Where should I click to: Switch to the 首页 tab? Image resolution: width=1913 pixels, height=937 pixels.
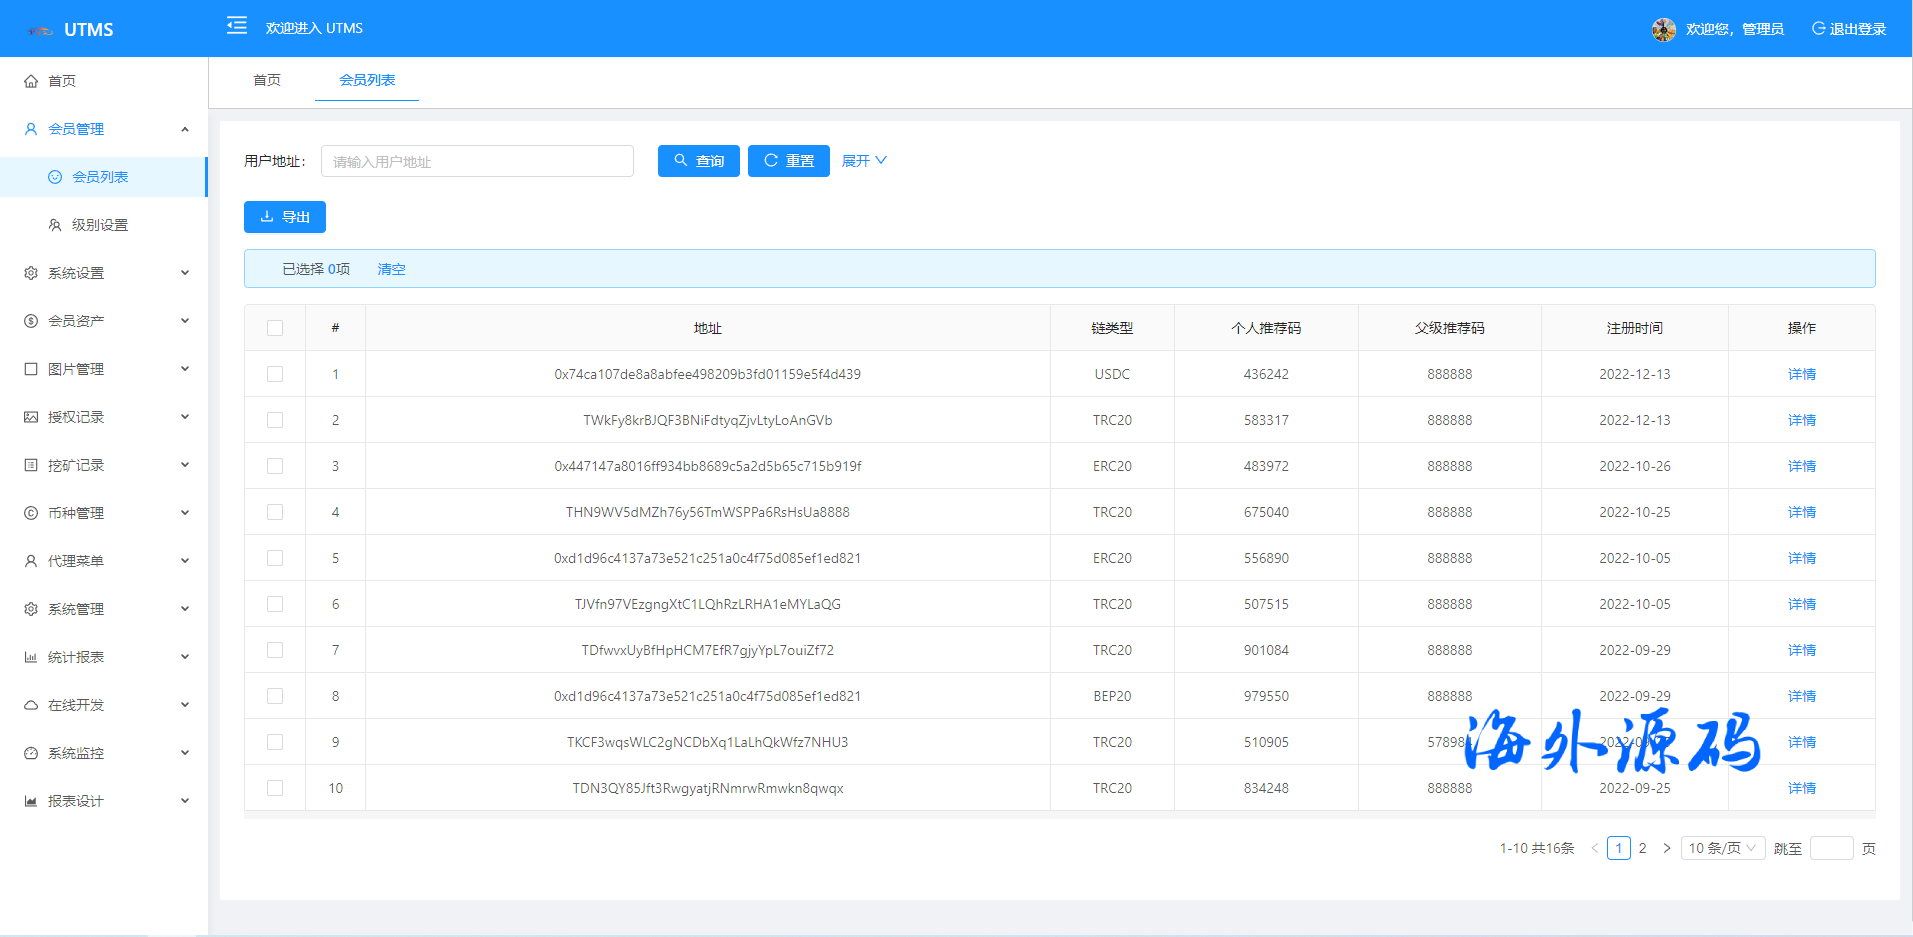267,80
